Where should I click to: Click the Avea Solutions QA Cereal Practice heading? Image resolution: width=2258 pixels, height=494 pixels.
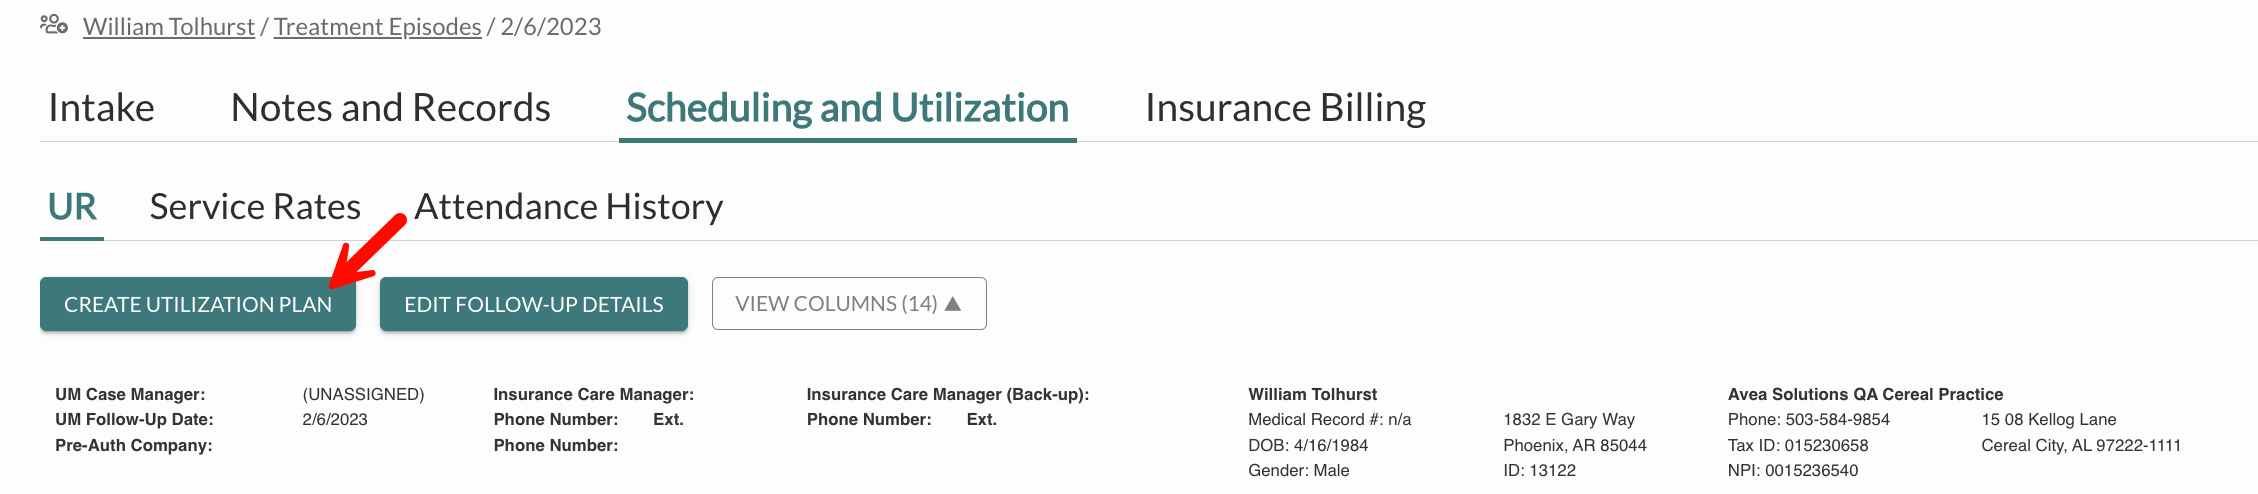1865,395
